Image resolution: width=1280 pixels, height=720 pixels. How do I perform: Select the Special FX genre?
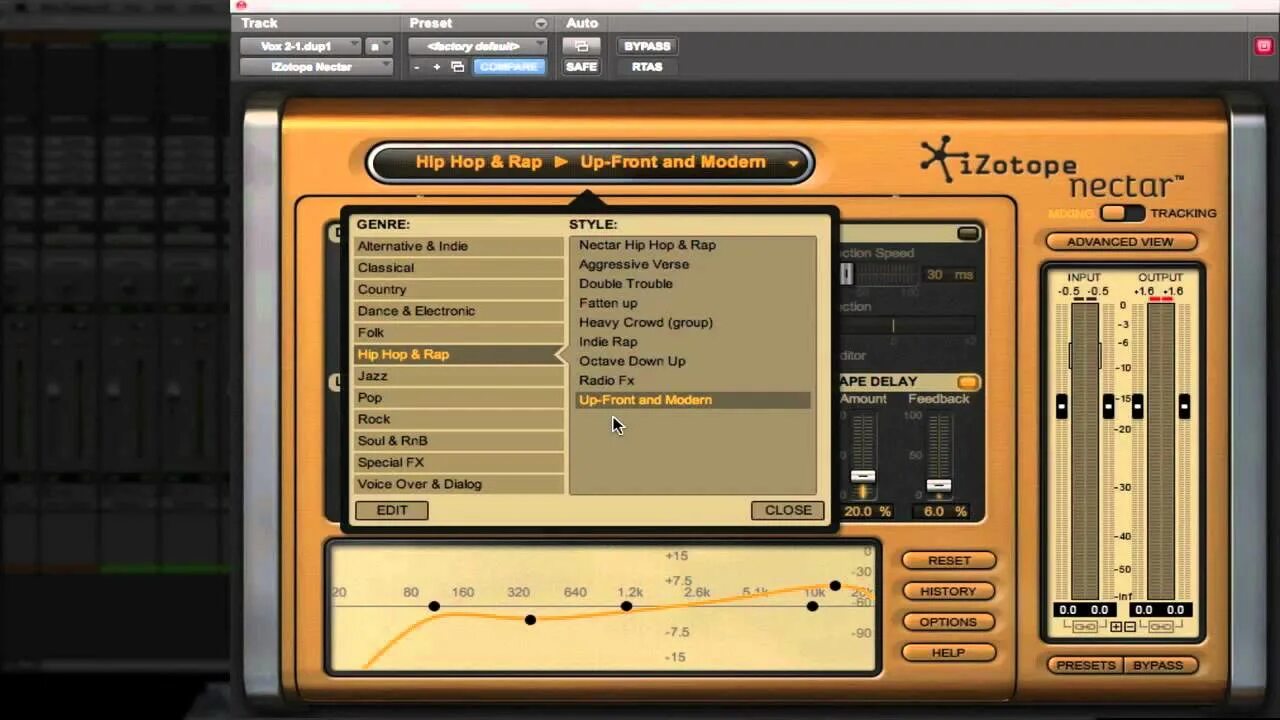(459, 463)
